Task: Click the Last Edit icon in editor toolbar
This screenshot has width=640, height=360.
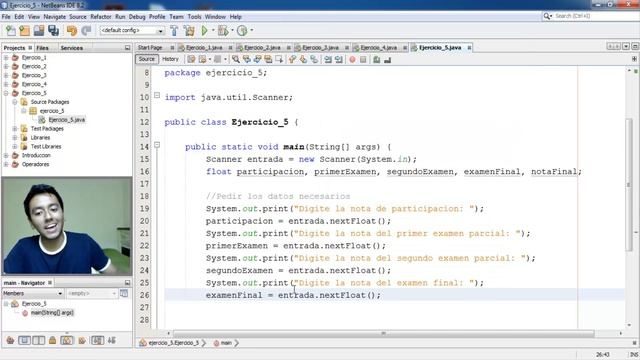Action: point(191,60)
